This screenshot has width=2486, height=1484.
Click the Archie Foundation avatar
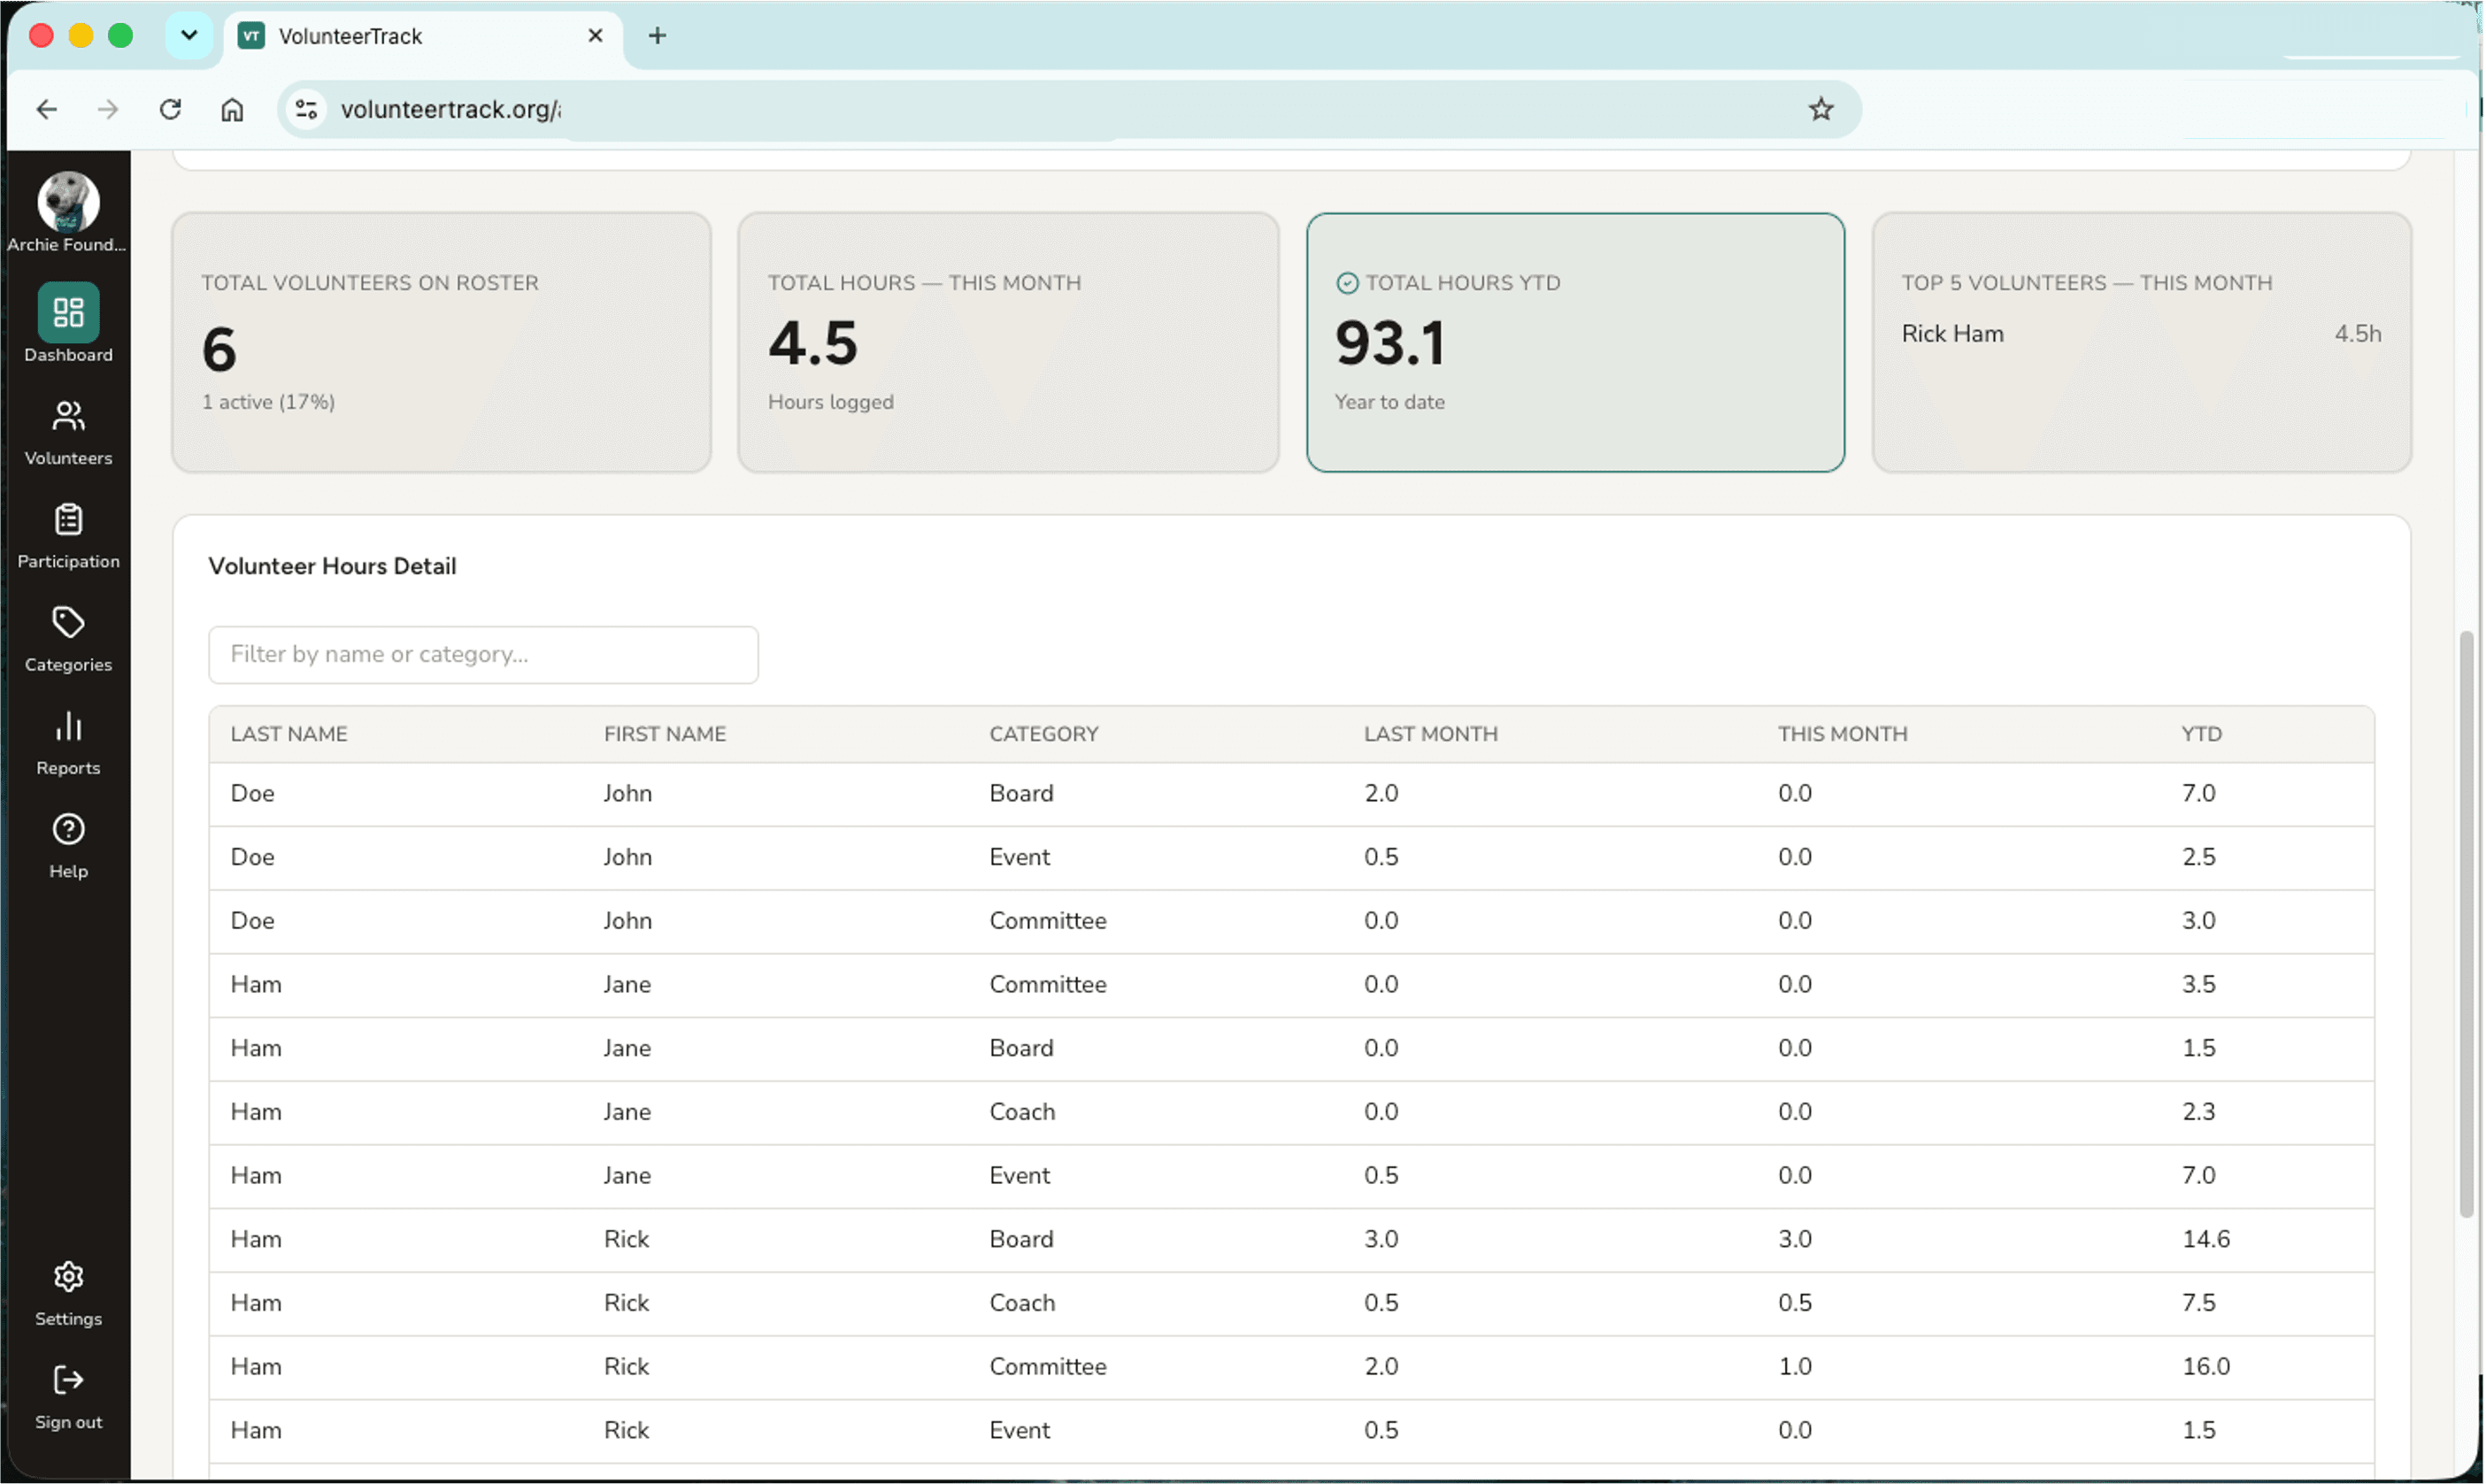pyautogui.click(x=68, y=201)
